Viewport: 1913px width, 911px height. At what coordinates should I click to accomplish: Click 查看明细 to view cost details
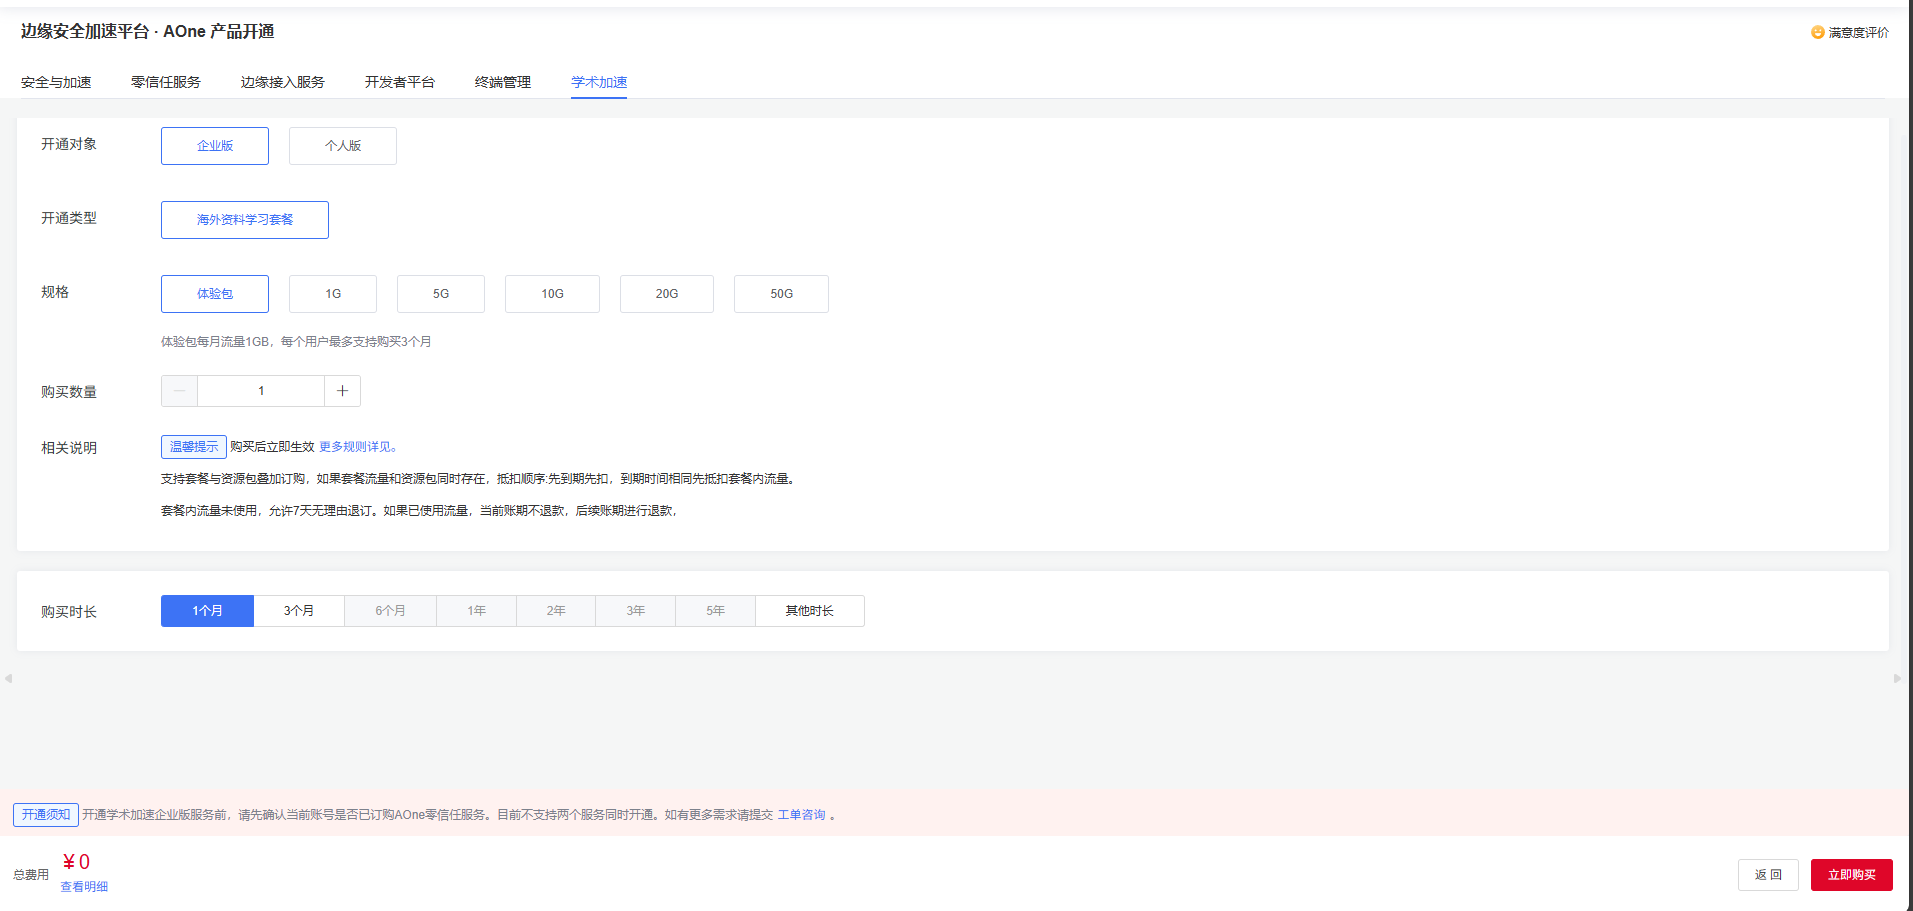(x=84, y=887)
